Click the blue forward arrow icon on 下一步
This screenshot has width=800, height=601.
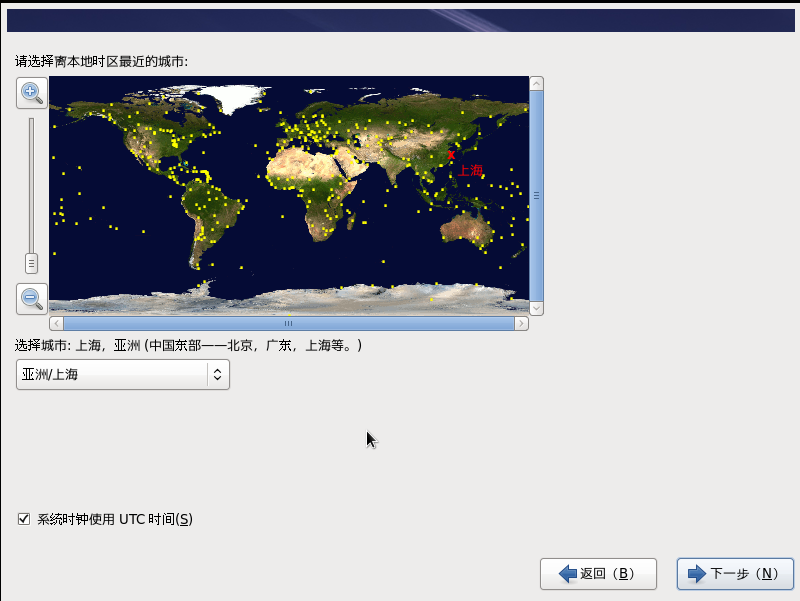pyautogui.click(x=697, y=573)
